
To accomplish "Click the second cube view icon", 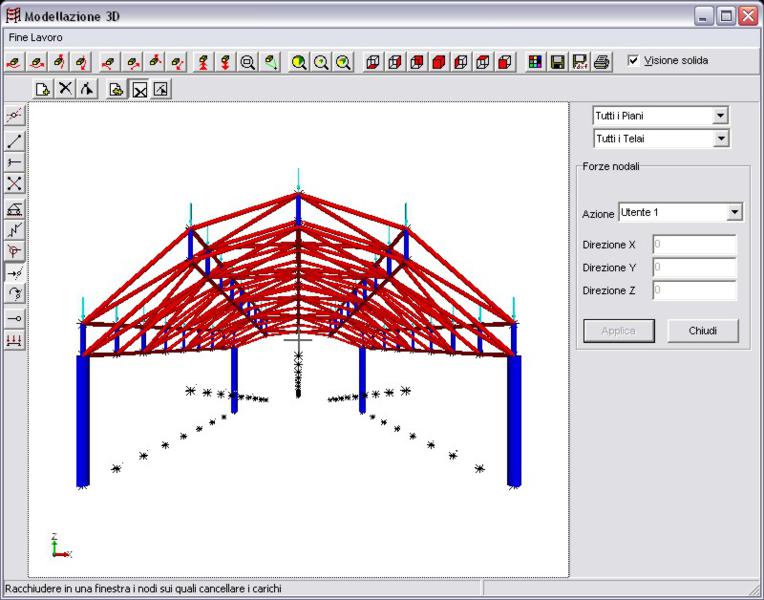I will click(395, 62).
